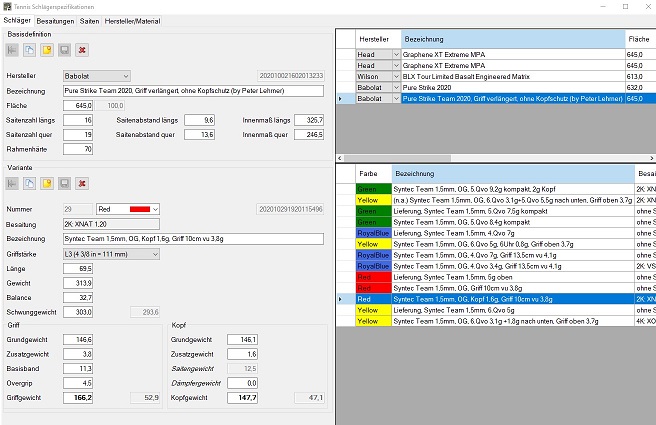
Task: Open the Saiten tab
Action: point(89,20)
